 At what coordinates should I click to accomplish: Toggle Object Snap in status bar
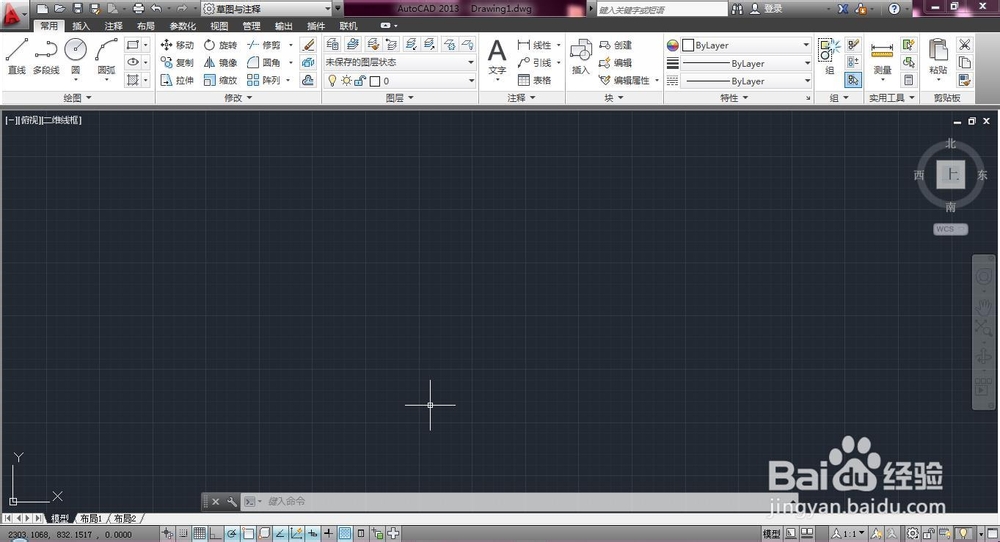(249, 533)
